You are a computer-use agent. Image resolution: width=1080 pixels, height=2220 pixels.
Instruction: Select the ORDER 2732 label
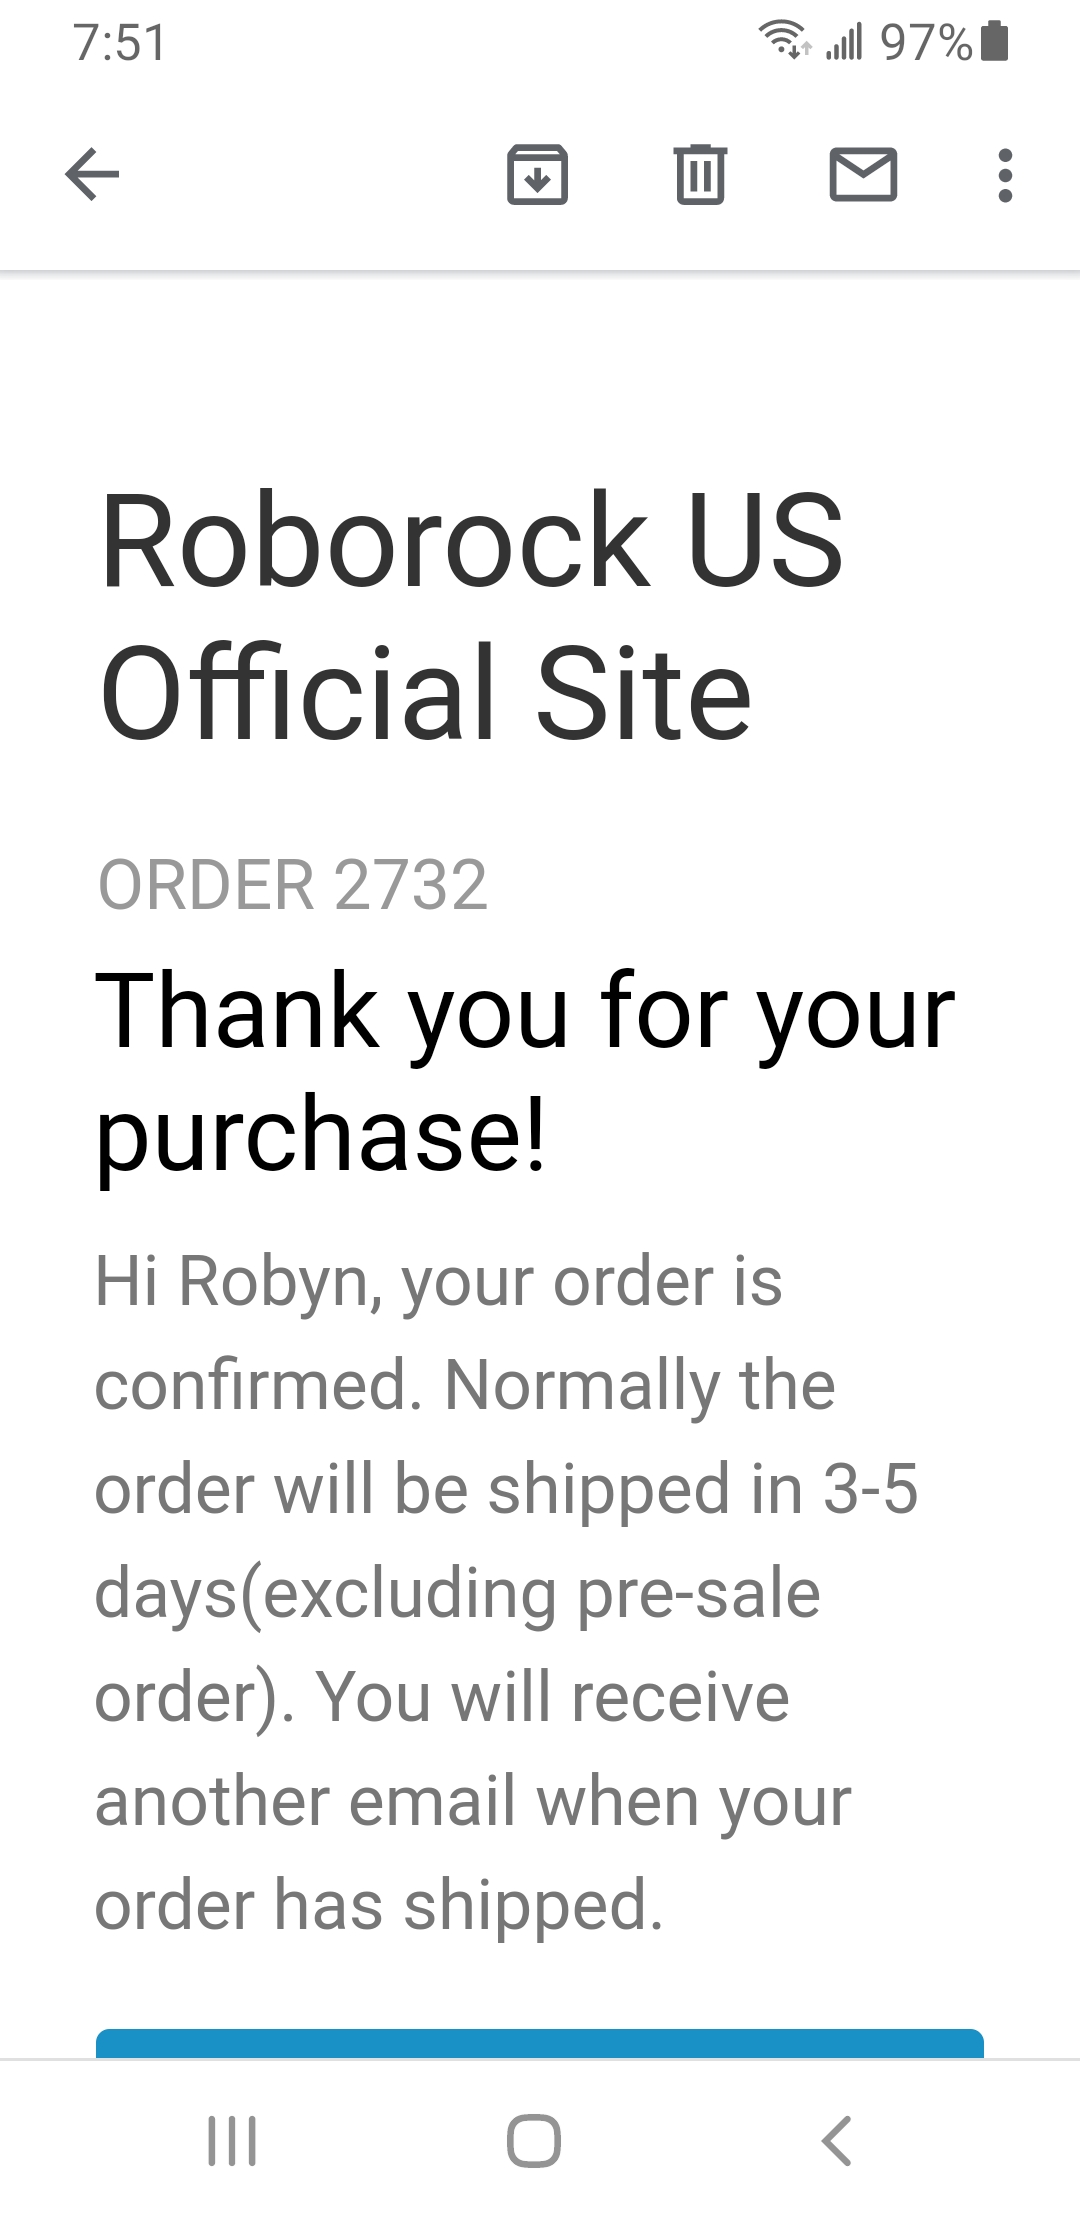point(293,885)
